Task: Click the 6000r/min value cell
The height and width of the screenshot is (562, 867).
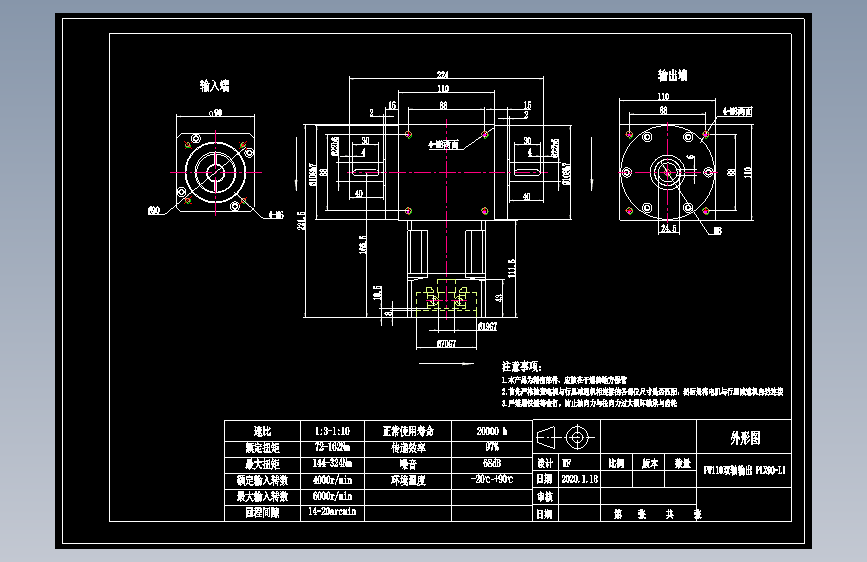Action: coord(332,496)
